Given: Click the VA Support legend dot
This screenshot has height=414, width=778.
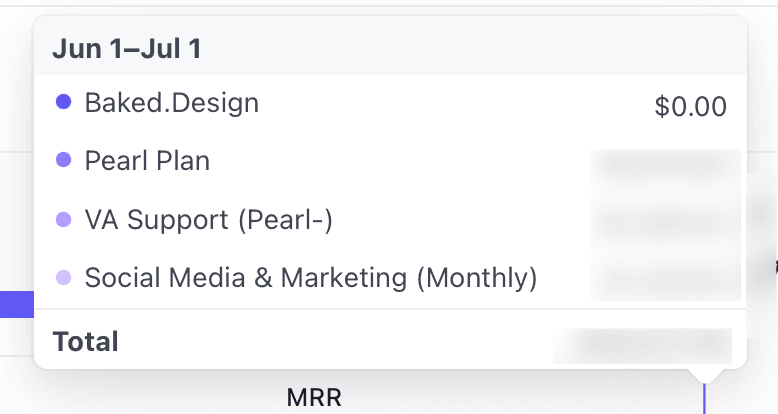Looking at the screenshot, I should pyautogui.click(x=63, y=219).
